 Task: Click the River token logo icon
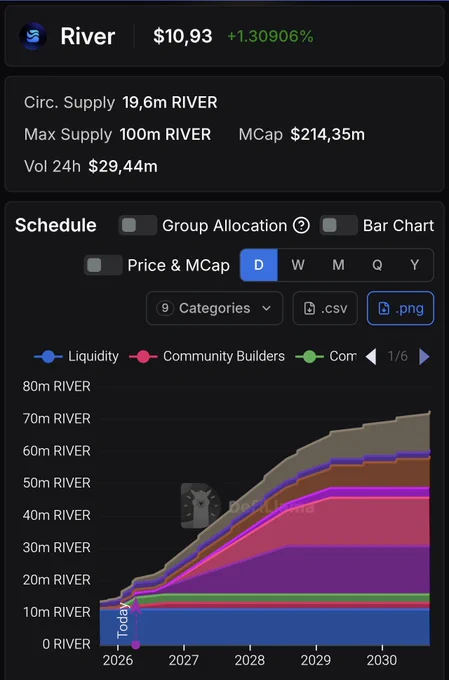[x=33, y=36]
